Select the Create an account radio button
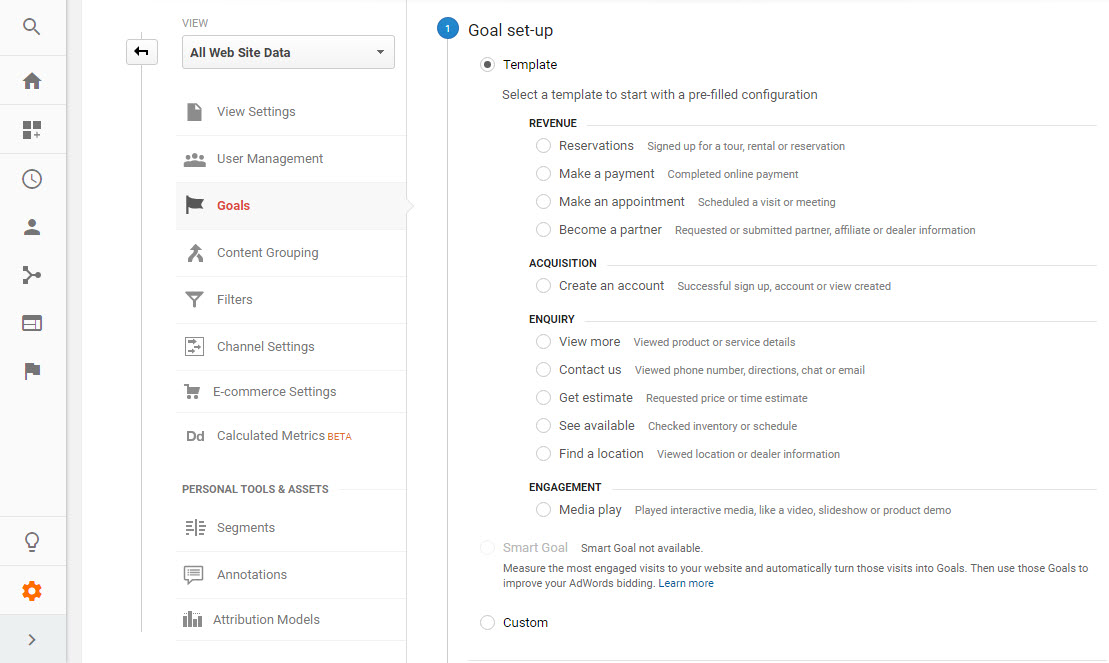The width and height of the screenshot is (1109, 663). pyautogui.click(x=543, y=286)
